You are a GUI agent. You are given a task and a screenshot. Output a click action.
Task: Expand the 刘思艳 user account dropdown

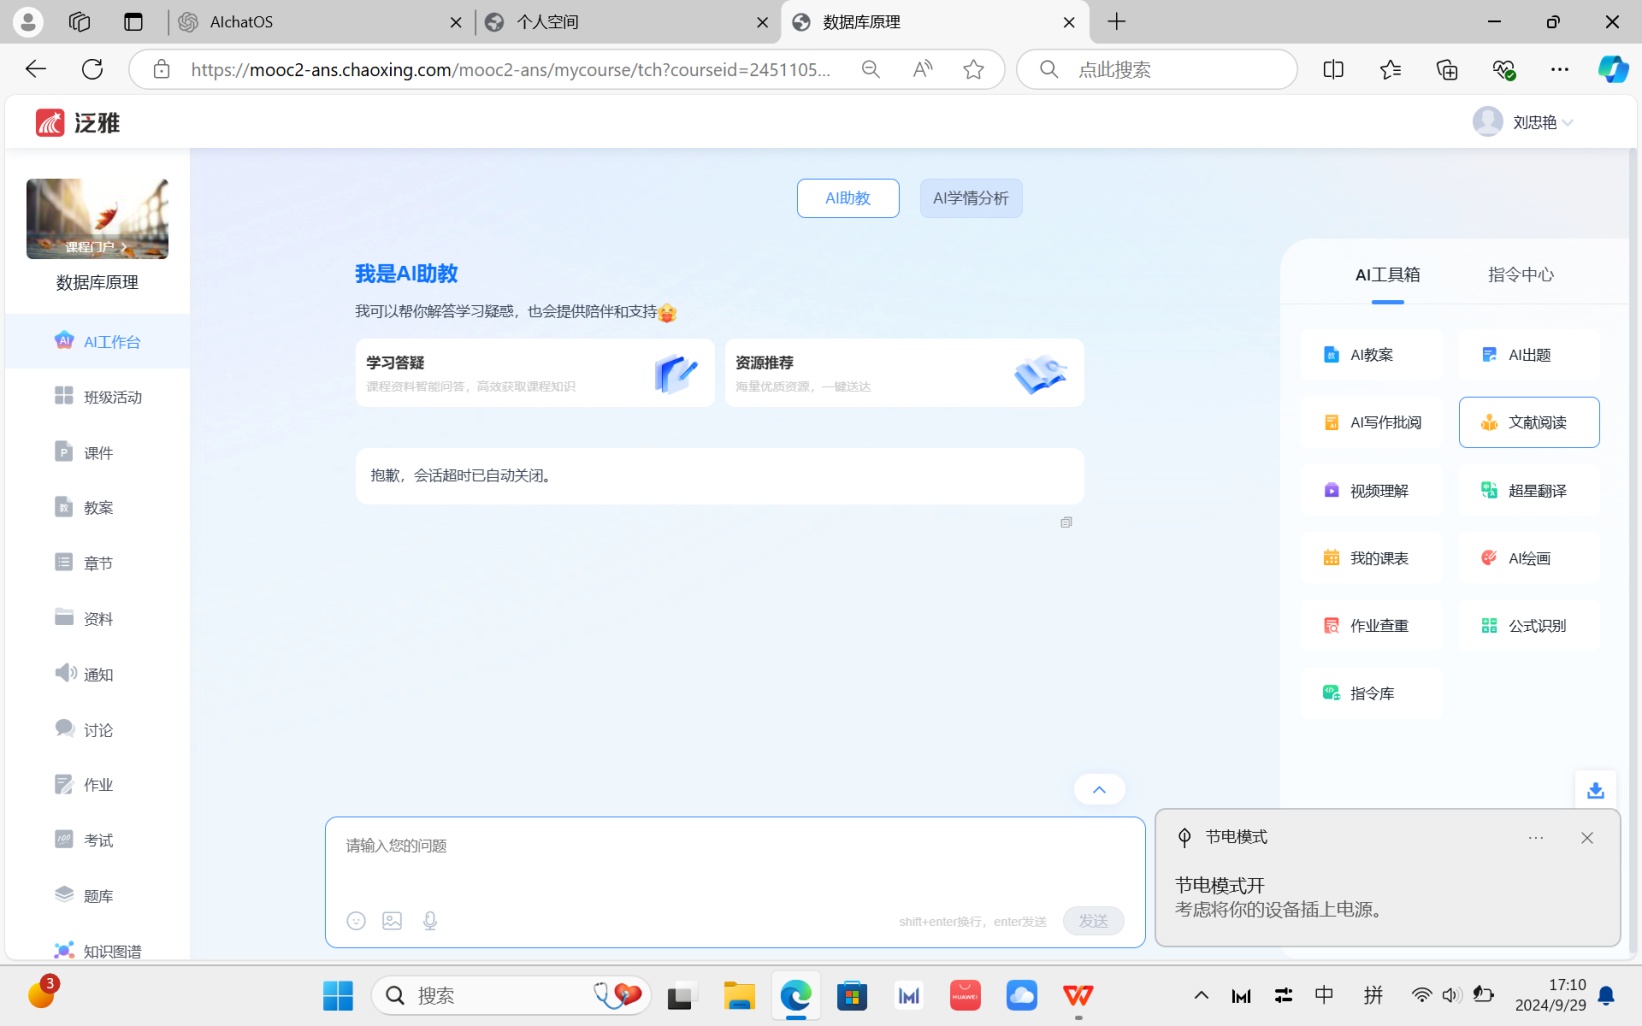(x=1523, y=122)
